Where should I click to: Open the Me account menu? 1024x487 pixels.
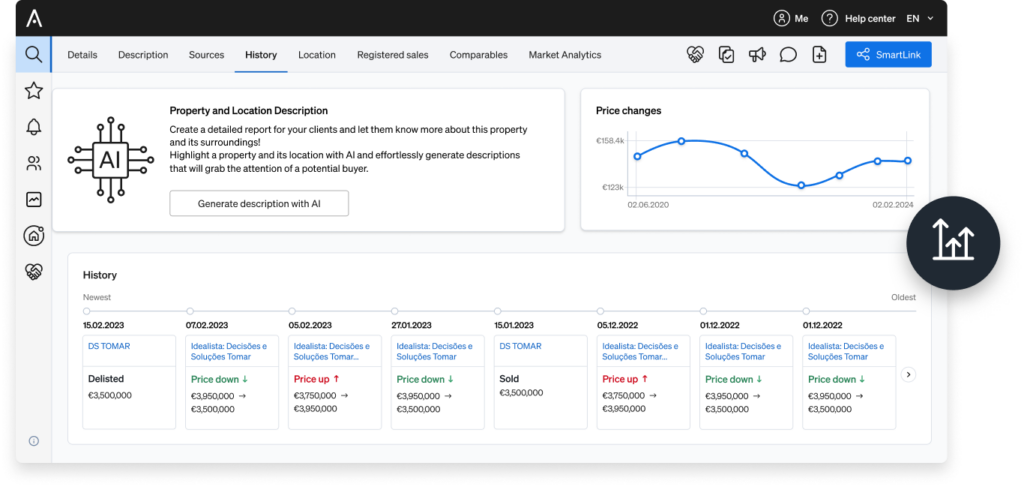tap(791, 18)
